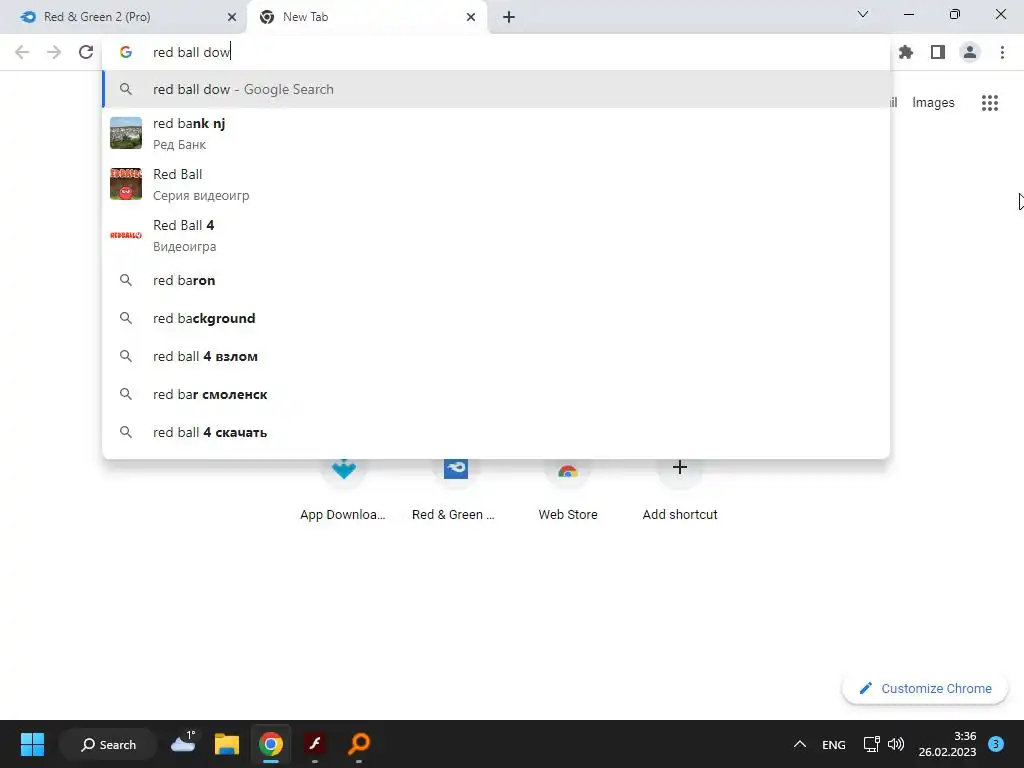Toggle the side panel icon

click(x=938, y=52)
